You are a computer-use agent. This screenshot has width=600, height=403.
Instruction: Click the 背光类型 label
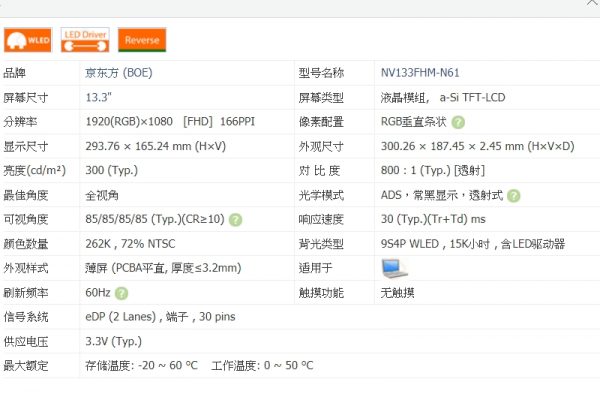[321, 244]
